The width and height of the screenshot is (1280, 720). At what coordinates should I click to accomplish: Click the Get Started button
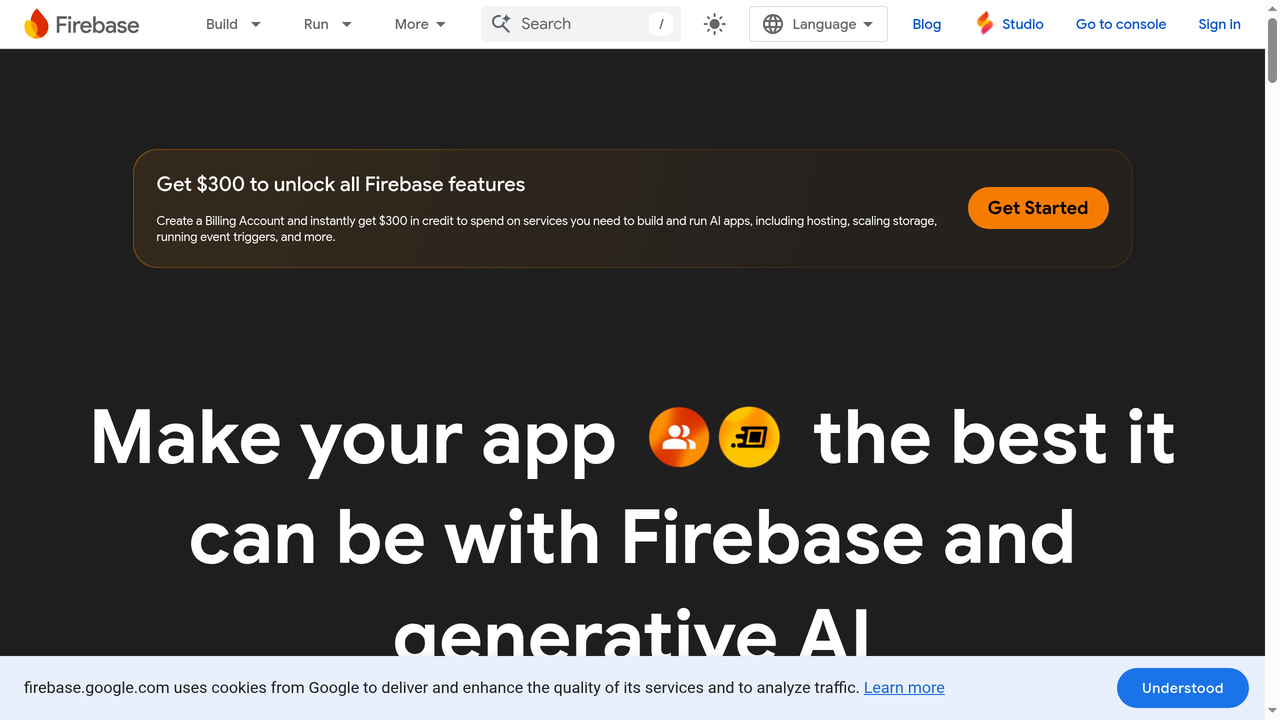point(1038,208)
